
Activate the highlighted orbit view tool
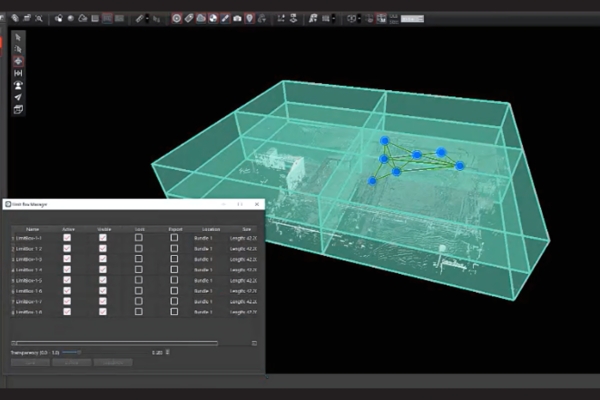18,61
